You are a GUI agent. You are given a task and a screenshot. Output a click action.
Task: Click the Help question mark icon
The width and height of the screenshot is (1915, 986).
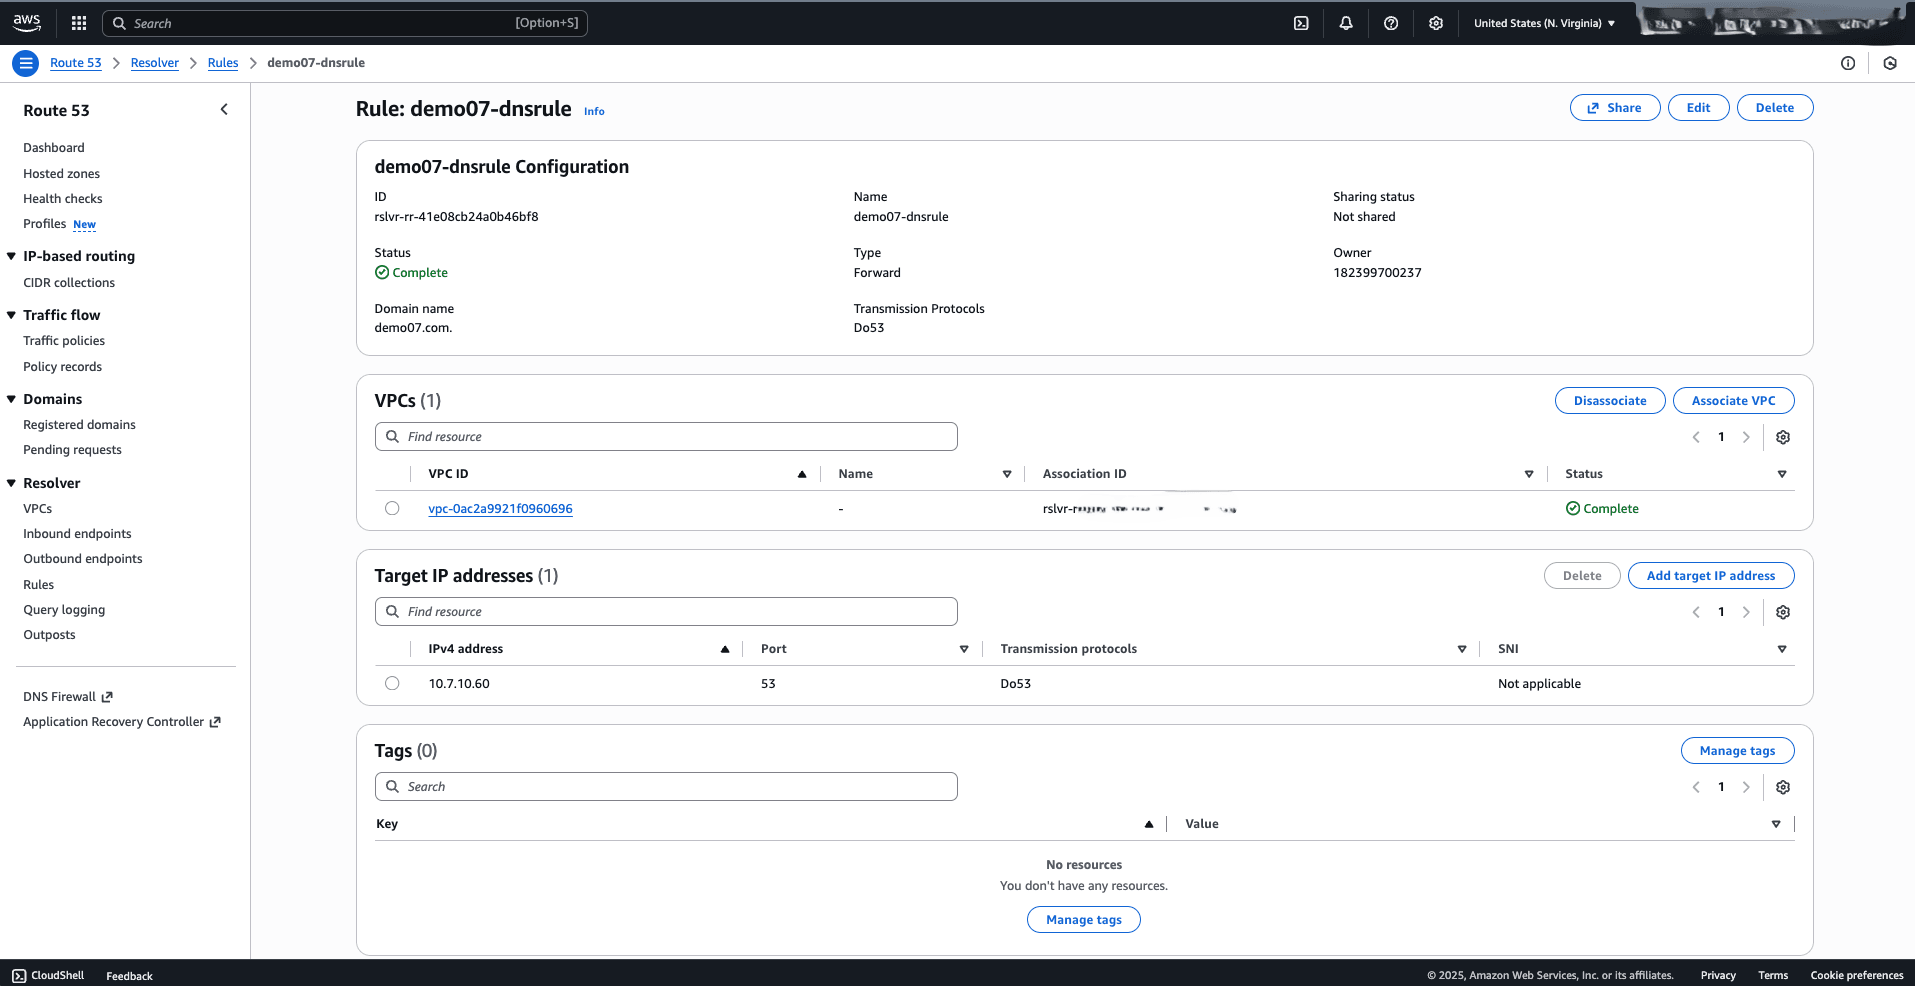[1390, 22]
